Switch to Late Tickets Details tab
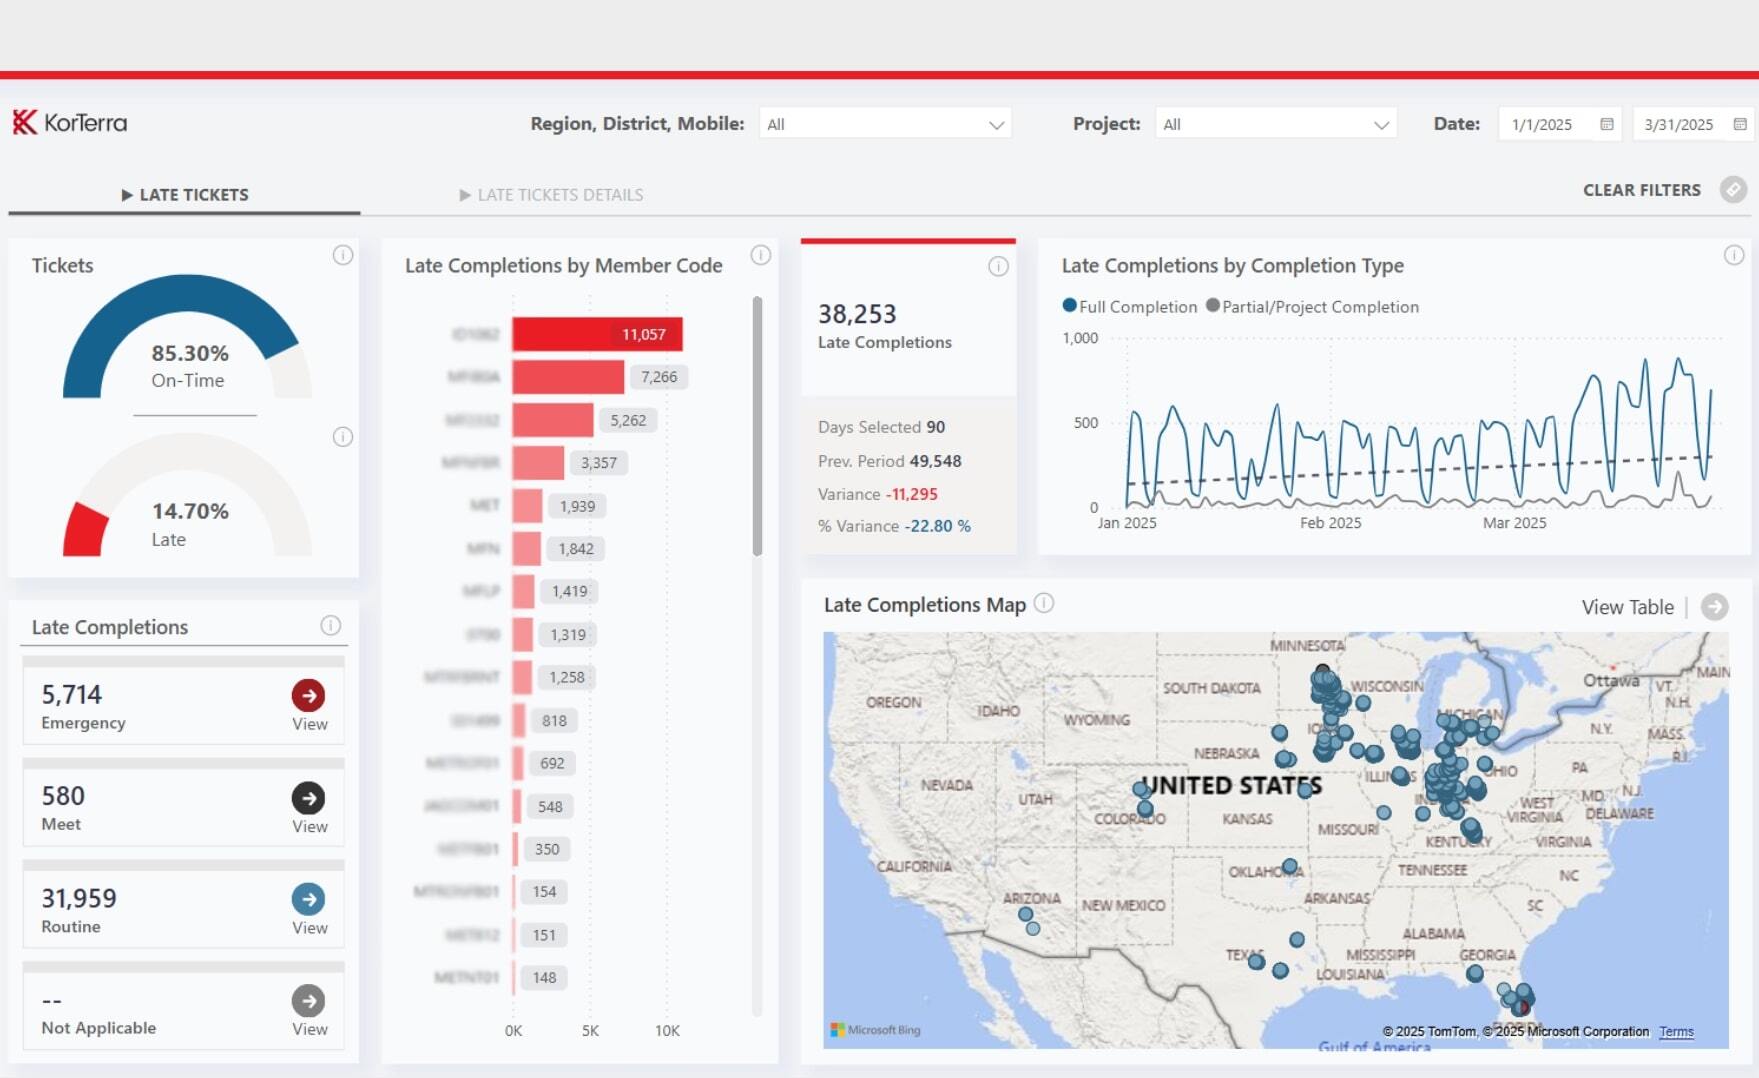The image size is (1759, 1078). click(x=551, y=195)
